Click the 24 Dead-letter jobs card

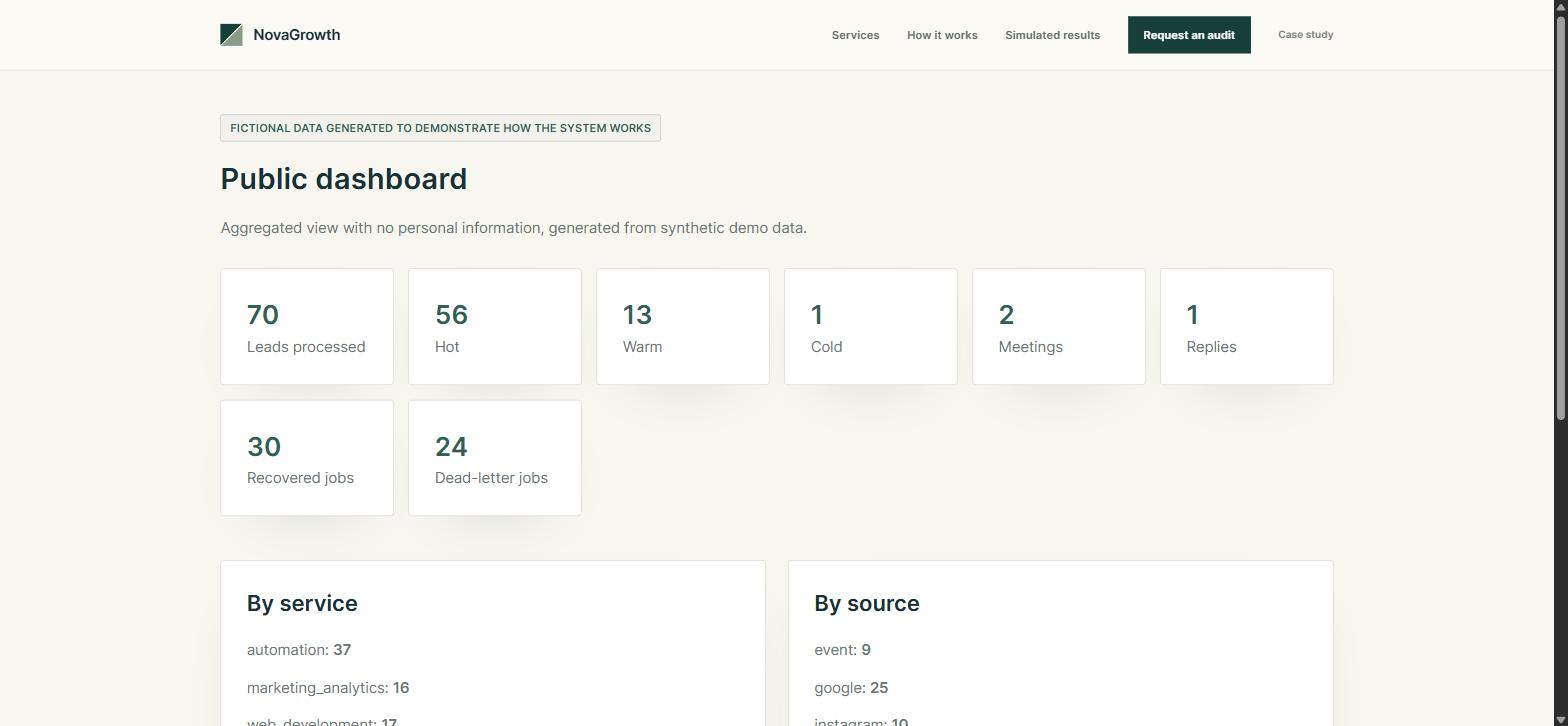[495, 458]
